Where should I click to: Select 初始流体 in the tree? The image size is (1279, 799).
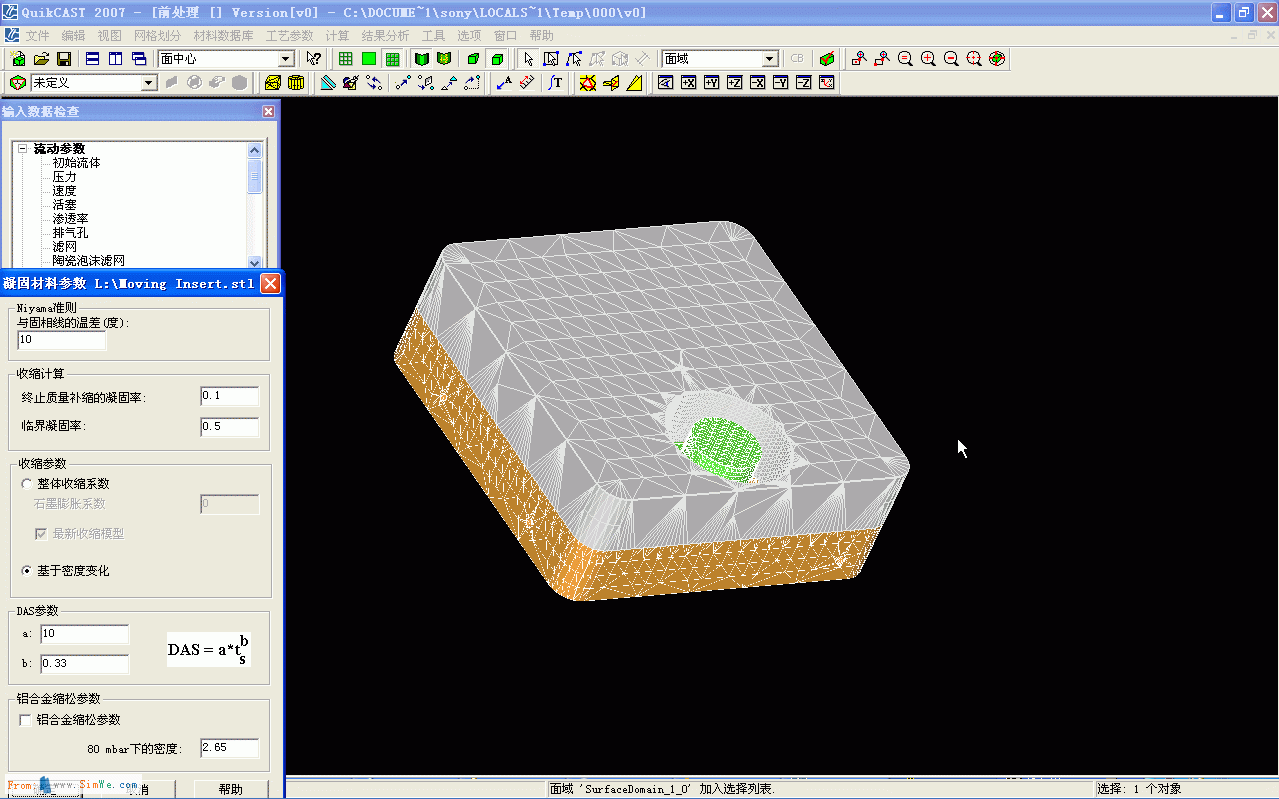point(76,162)
